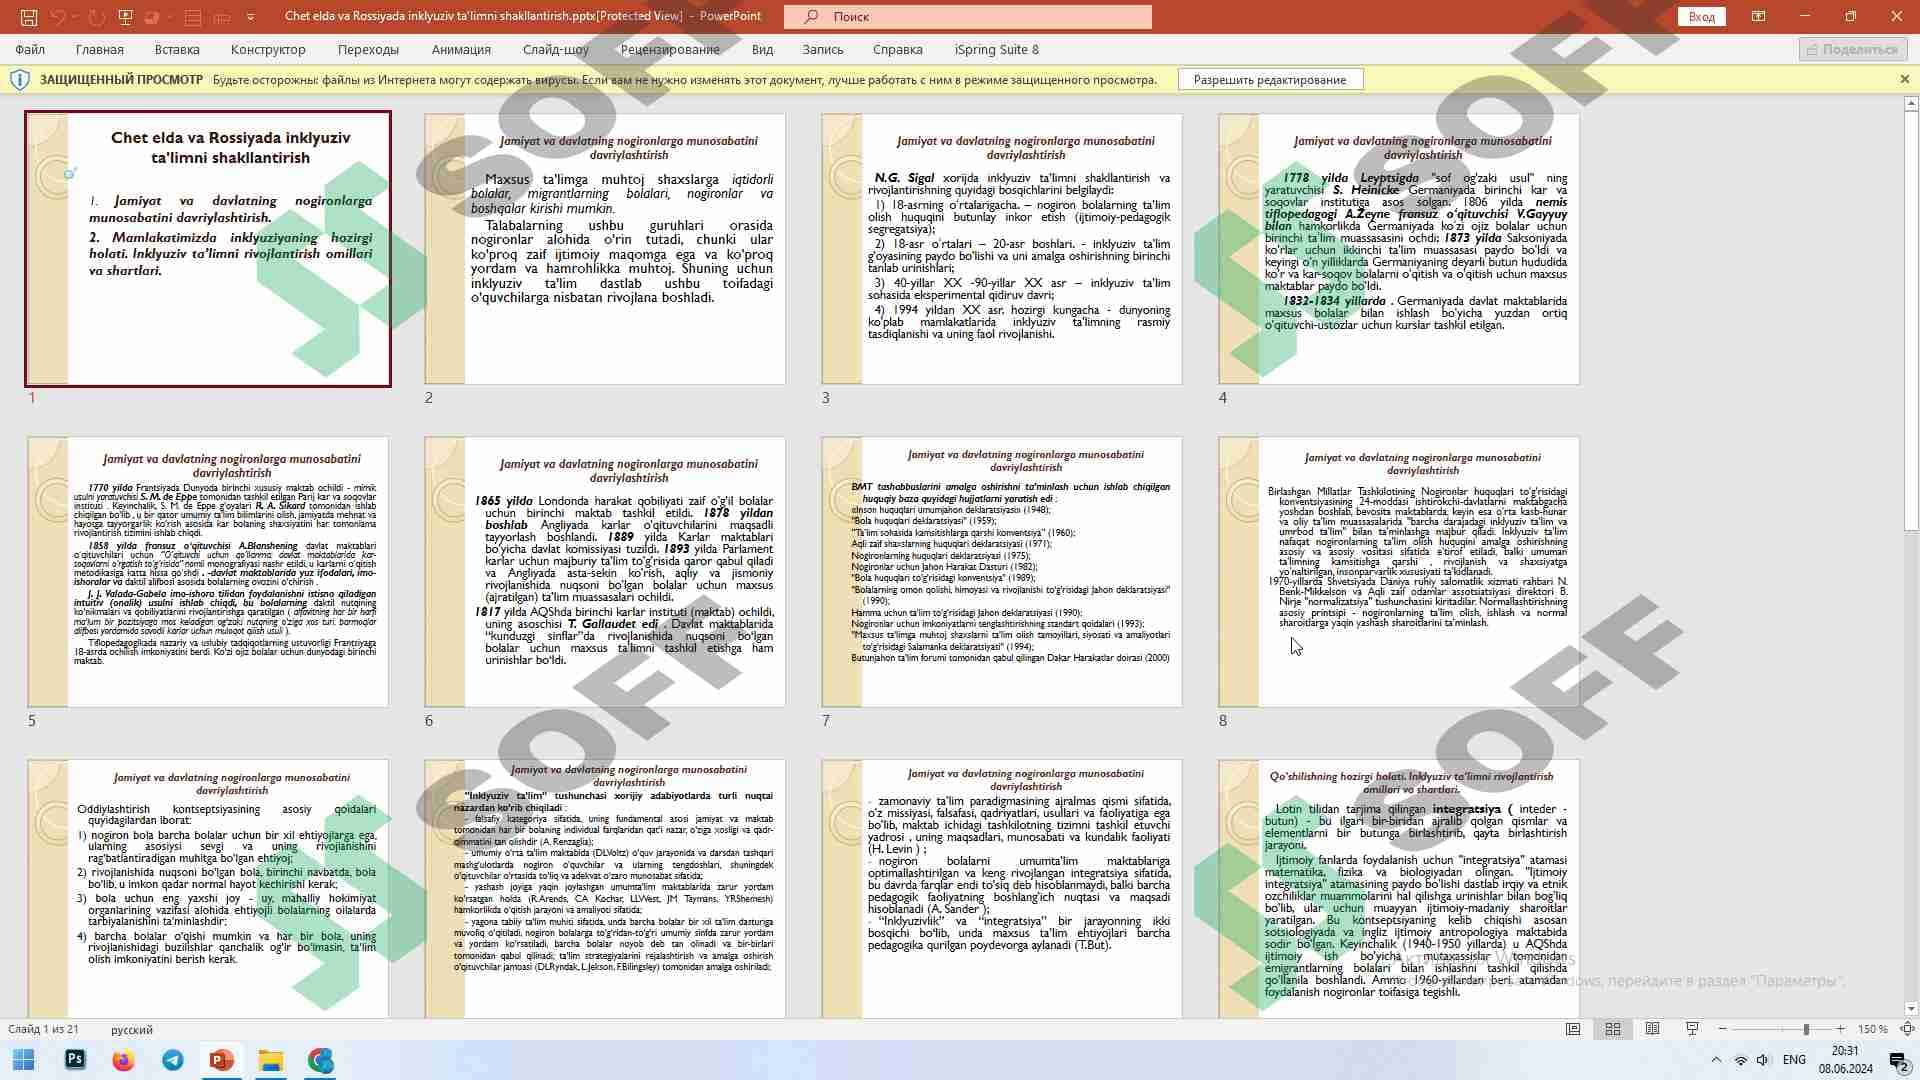The height and width of the screenshot is (1080, 1920).
Task: Select slide 2 thumbnail
Action: click(605, 249)
